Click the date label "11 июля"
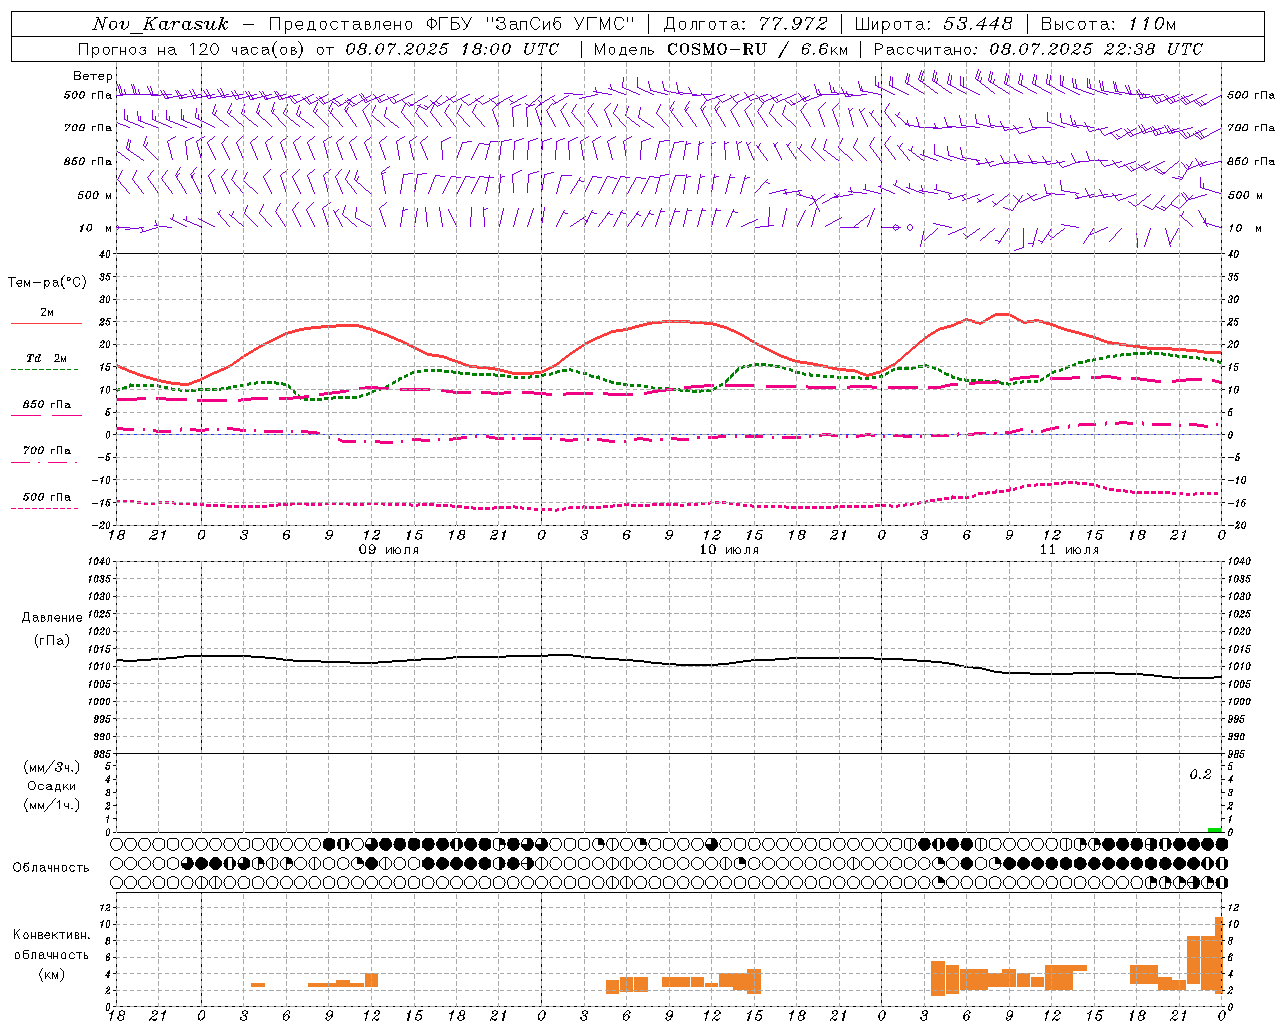This screenshot has height=1024, width=1280. (x=1069, y=550)
